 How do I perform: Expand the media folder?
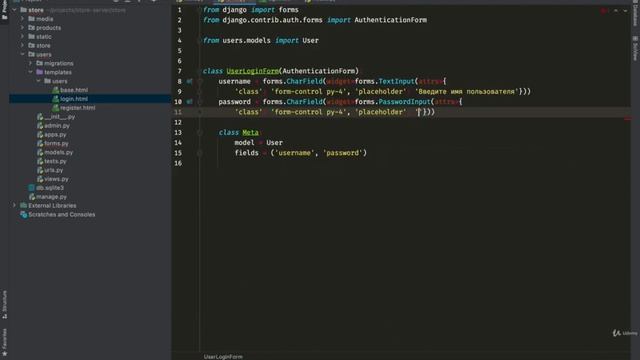[x=22, y=19]
